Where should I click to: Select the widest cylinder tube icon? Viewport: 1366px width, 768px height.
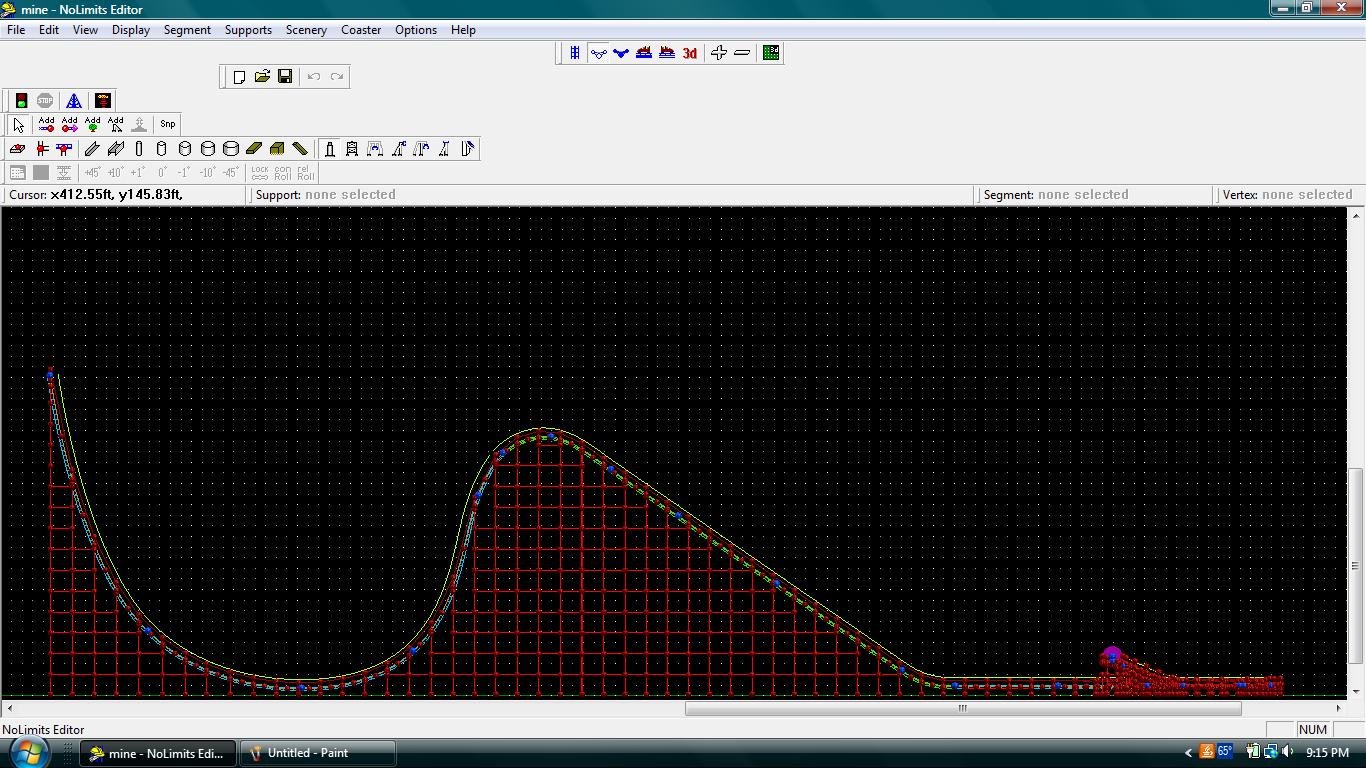[231, 149]
